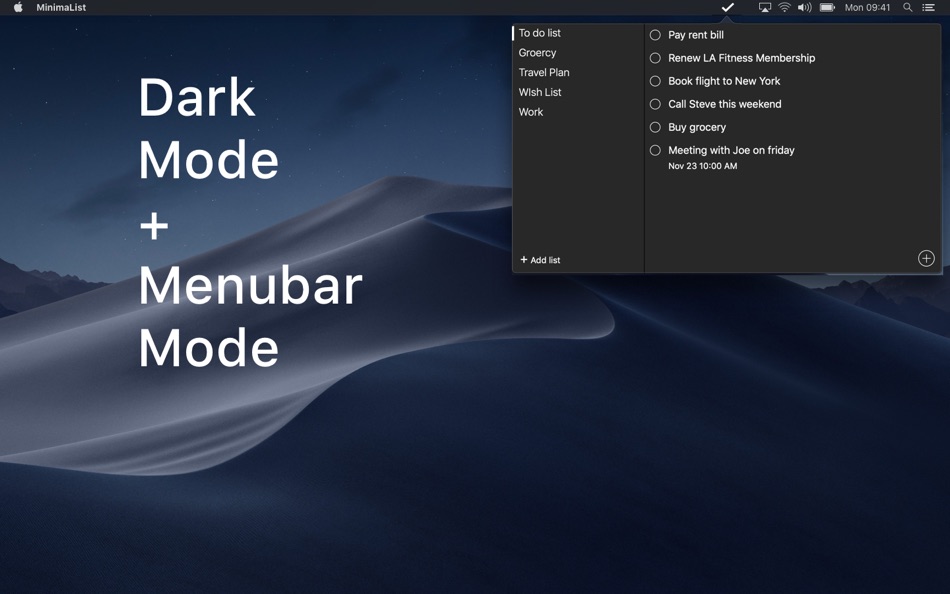Tick the 'Call Steve this weekend' circle
The height and width of the screenshot is (594, 950).
click(655, 104)
